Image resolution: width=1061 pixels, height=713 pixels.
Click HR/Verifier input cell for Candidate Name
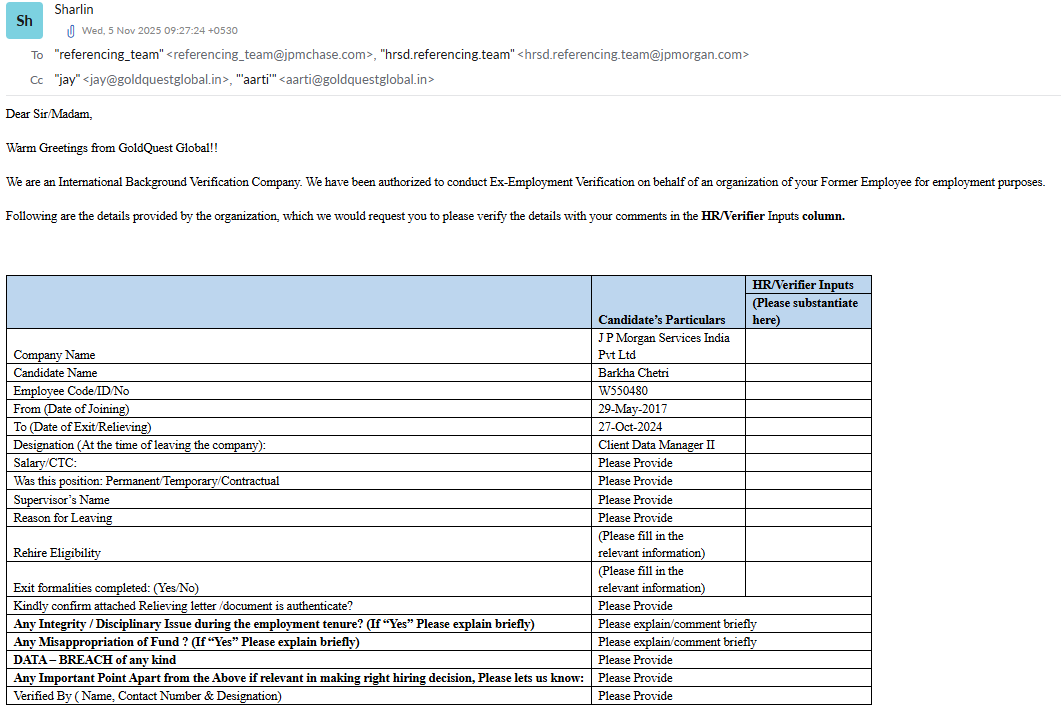[x=808, y=373]
